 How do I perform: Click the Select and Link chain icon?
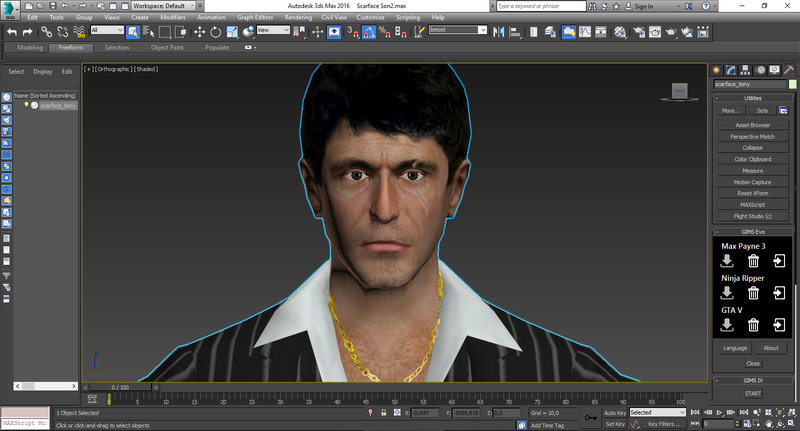click(x=46, y=32)
